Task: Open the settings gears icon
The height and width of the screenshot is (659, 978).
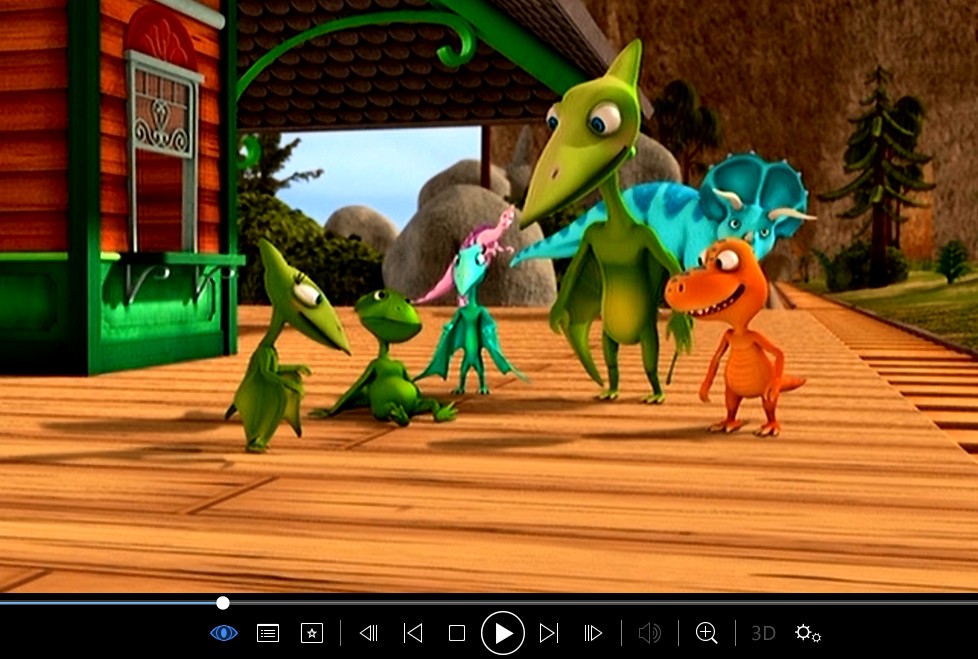Action: coord(808,633)
